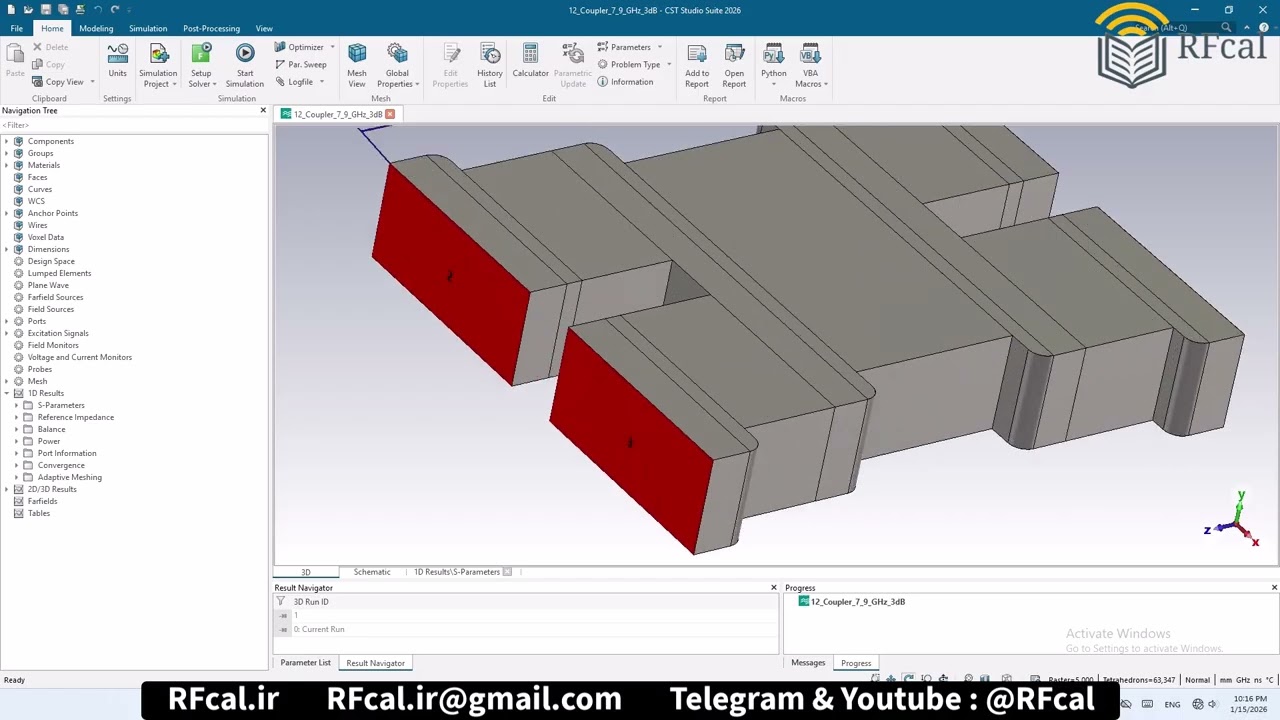Open the Calculator tool

click(x=530, y=61)
